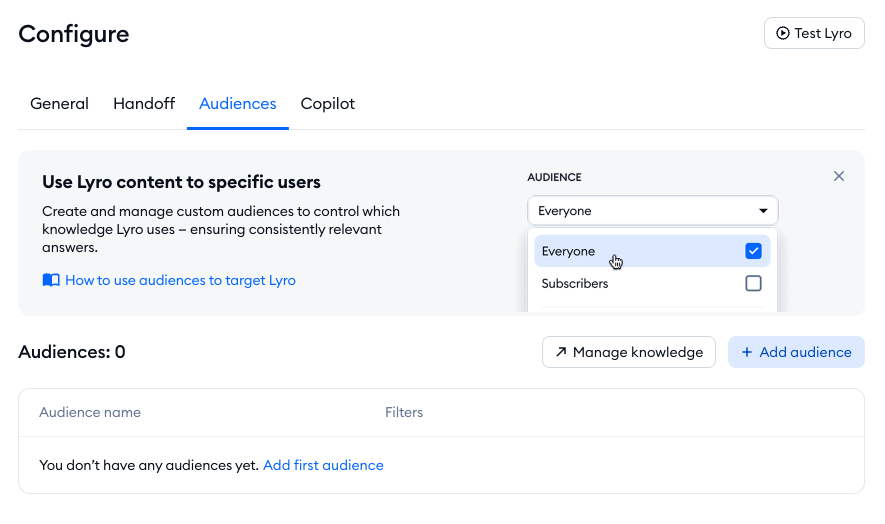
Task: Uncheck the Everyone checkbox
Action: [x=753, y=251]
